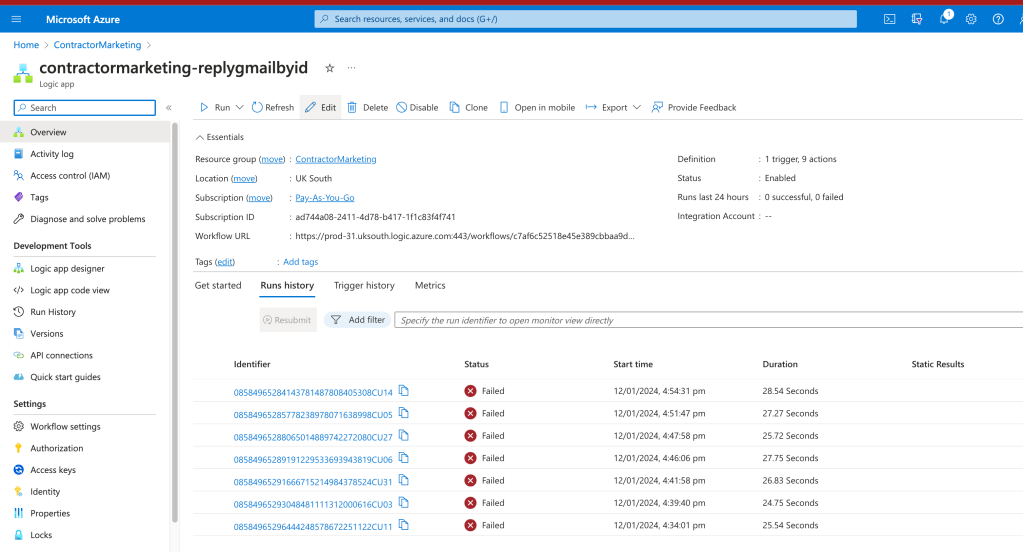The height and width of the screenshot is (552, 1023).
Task: Delete the logic app
Action: pos(367,108)
